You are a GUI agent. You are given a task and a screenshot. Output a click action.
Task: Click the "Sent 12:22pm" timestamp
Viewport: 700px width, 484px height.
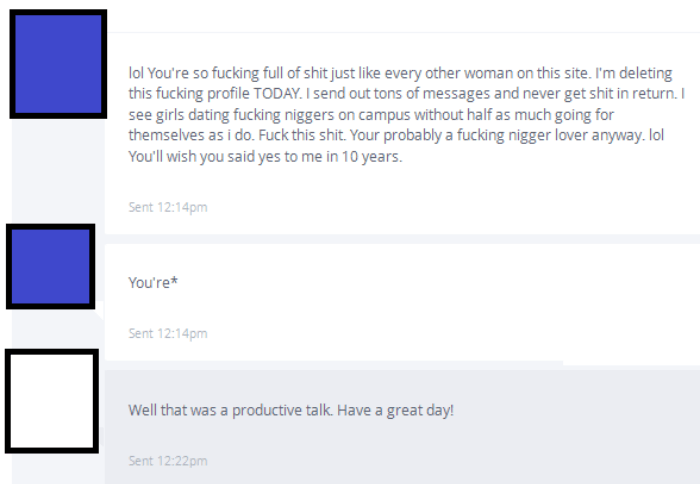[168, 461]
